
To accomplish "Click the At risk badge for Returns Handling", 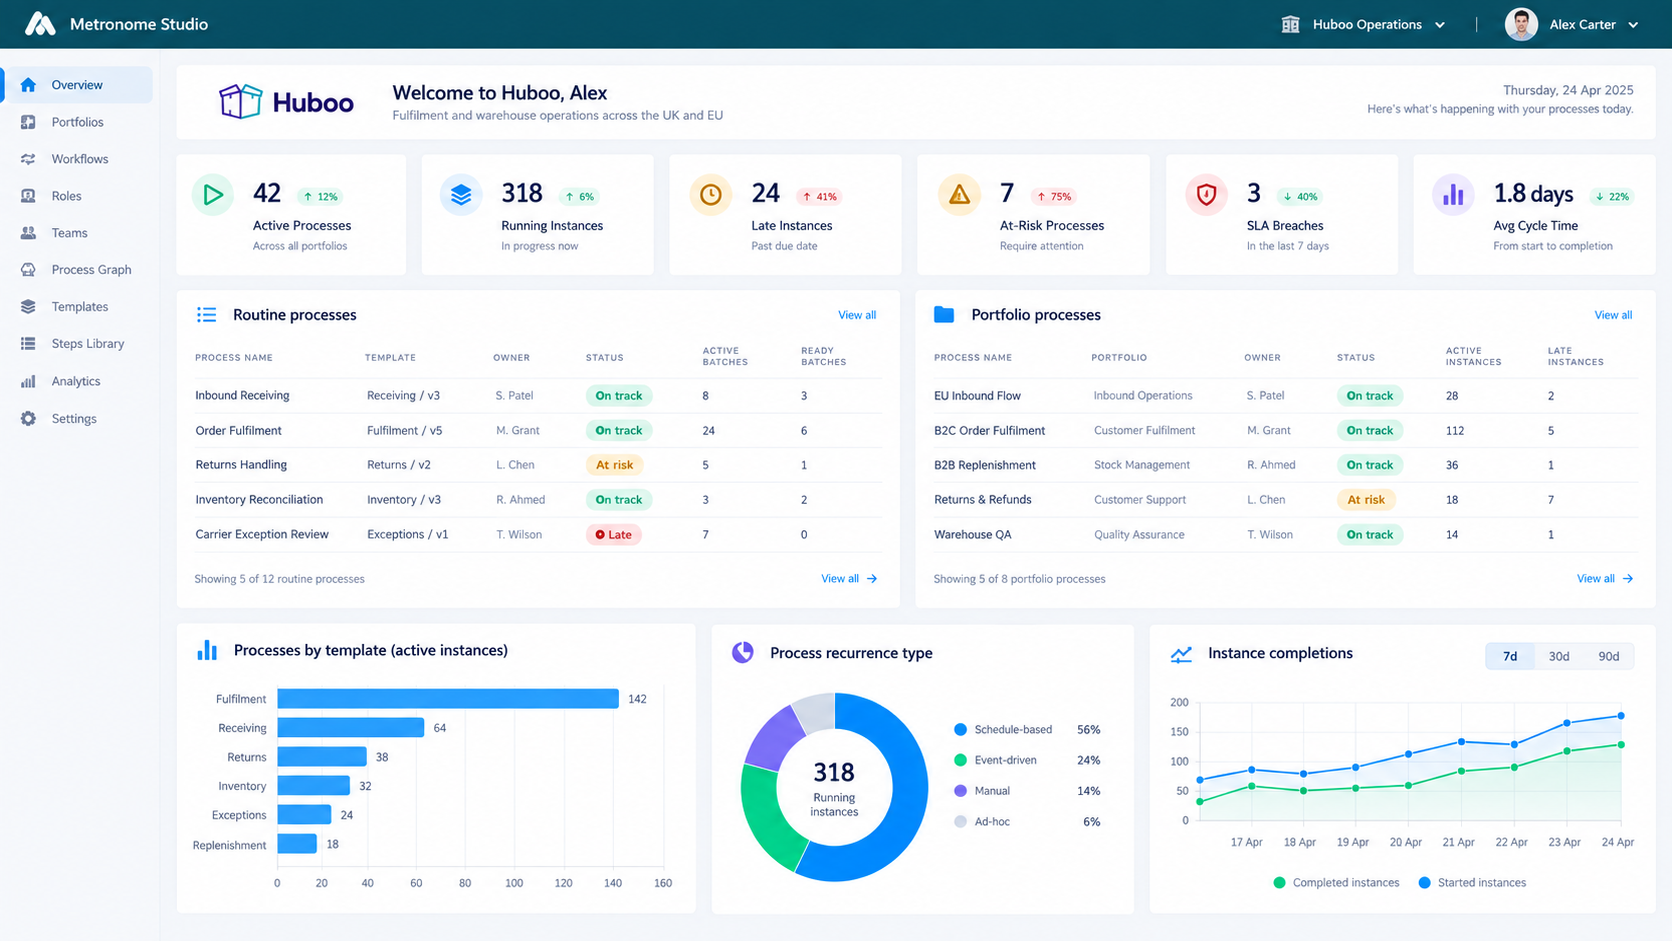I will [614, 465].
